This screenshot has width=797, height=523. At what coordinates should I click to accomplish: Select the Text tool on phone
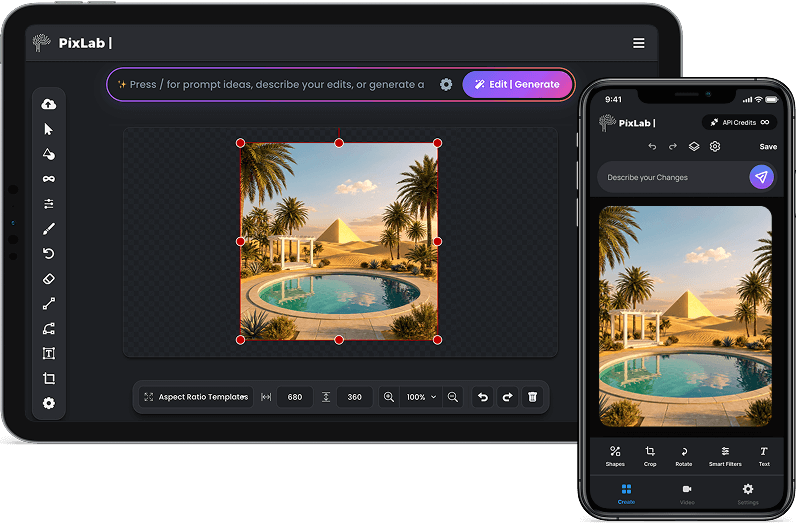(x=764, y=456)
